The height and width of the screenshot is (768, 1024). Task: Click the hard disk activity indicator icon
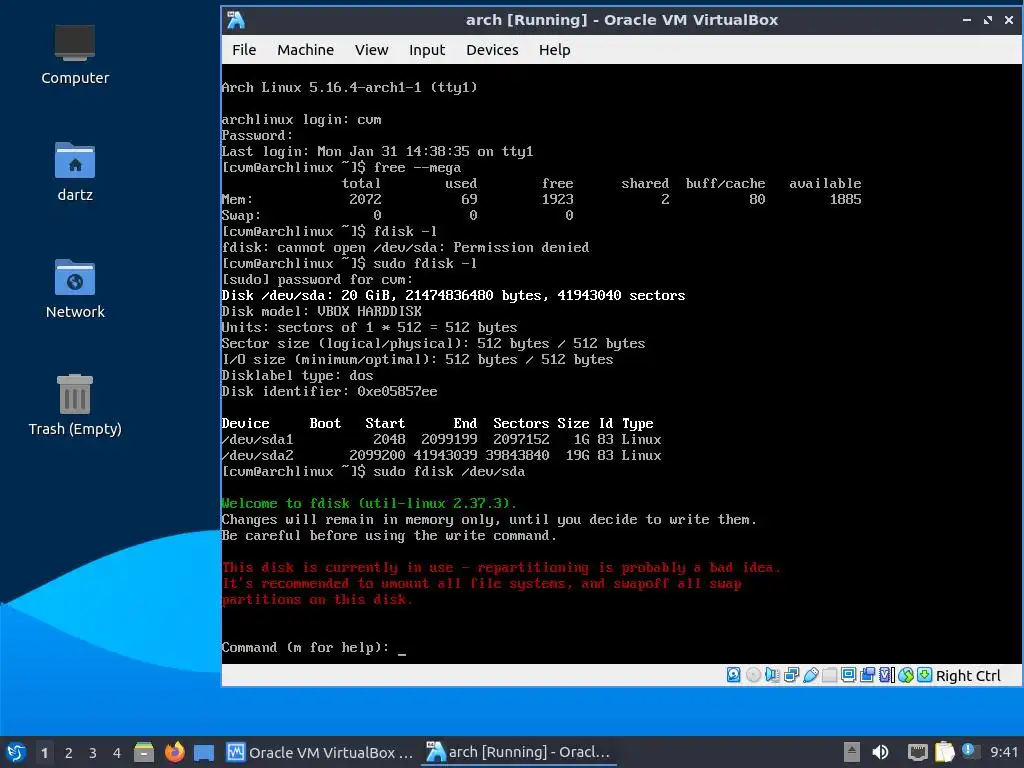[x=733, y=675]
